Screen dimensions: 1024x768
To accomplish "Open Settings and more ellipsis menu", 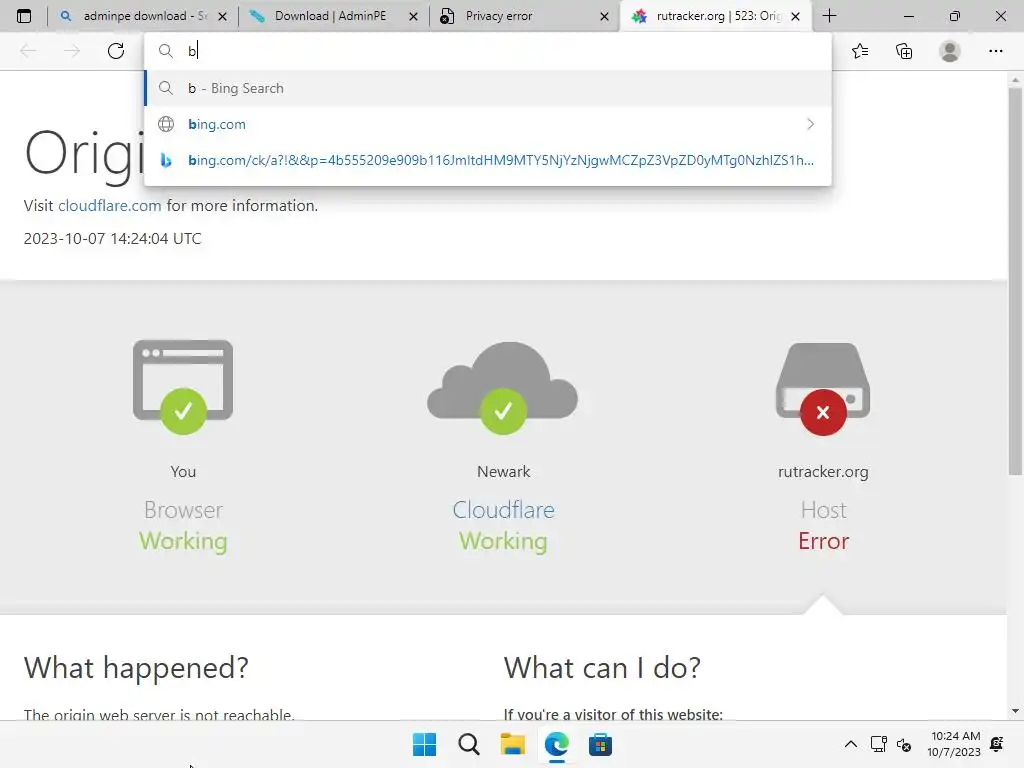I will coord(995,51).
